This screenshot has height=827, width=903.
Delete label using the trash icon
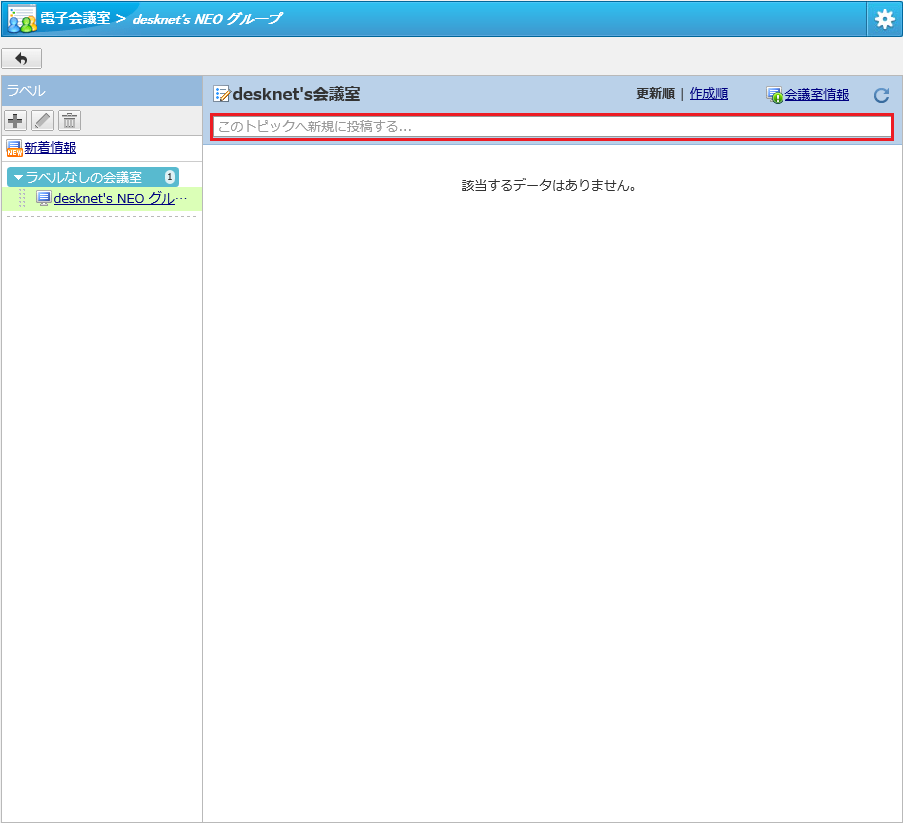70,121
